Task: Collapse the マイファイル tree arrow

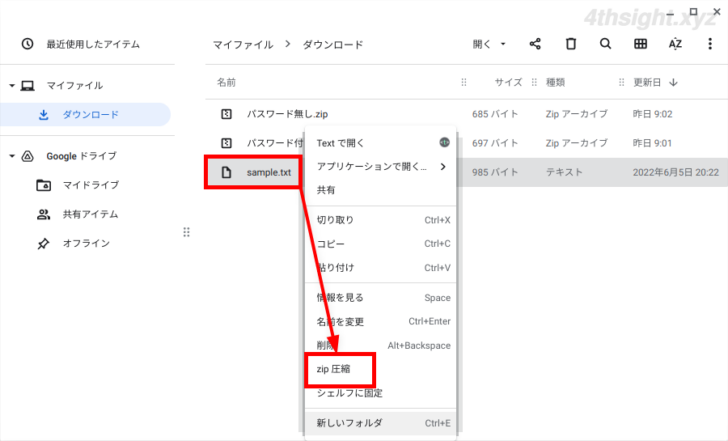Action: (12, 85)
